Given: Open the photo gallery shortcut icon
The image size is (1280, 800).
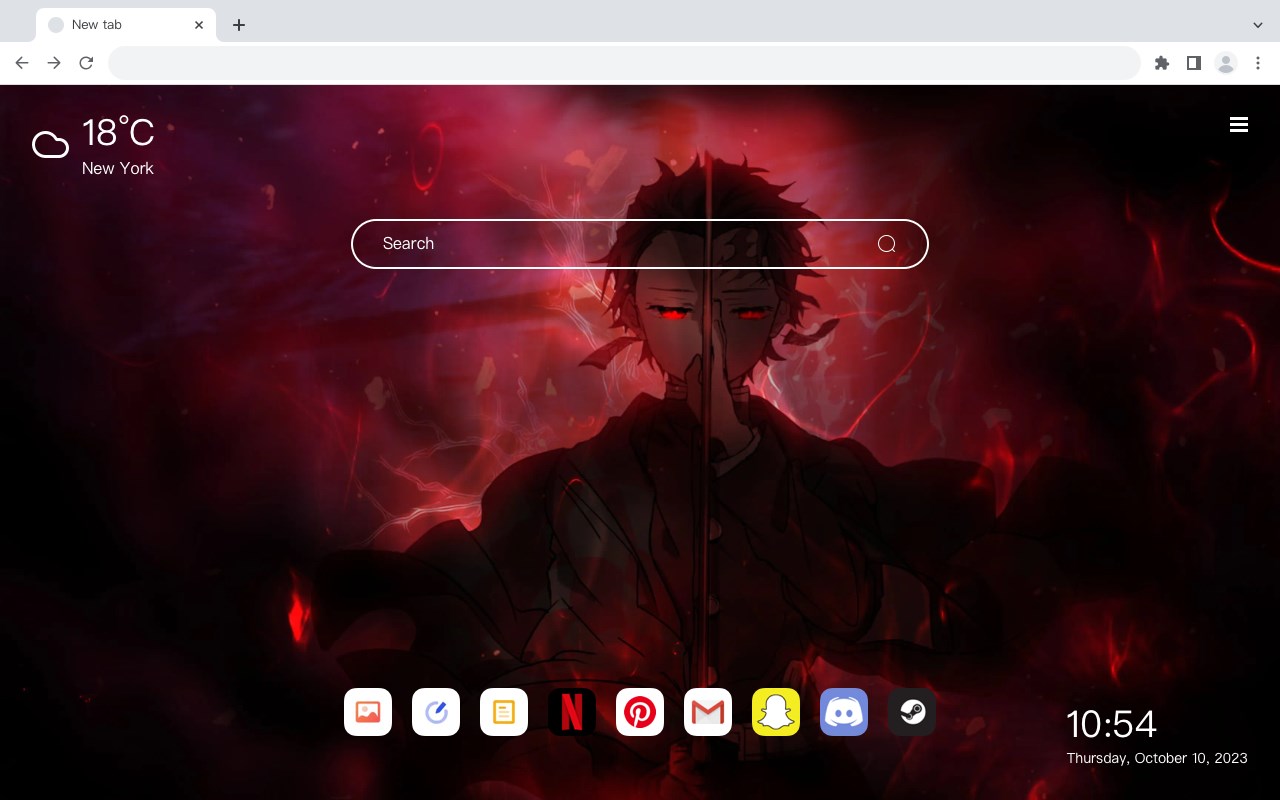Looking at the screenshot, I should [x=368, y=712].
